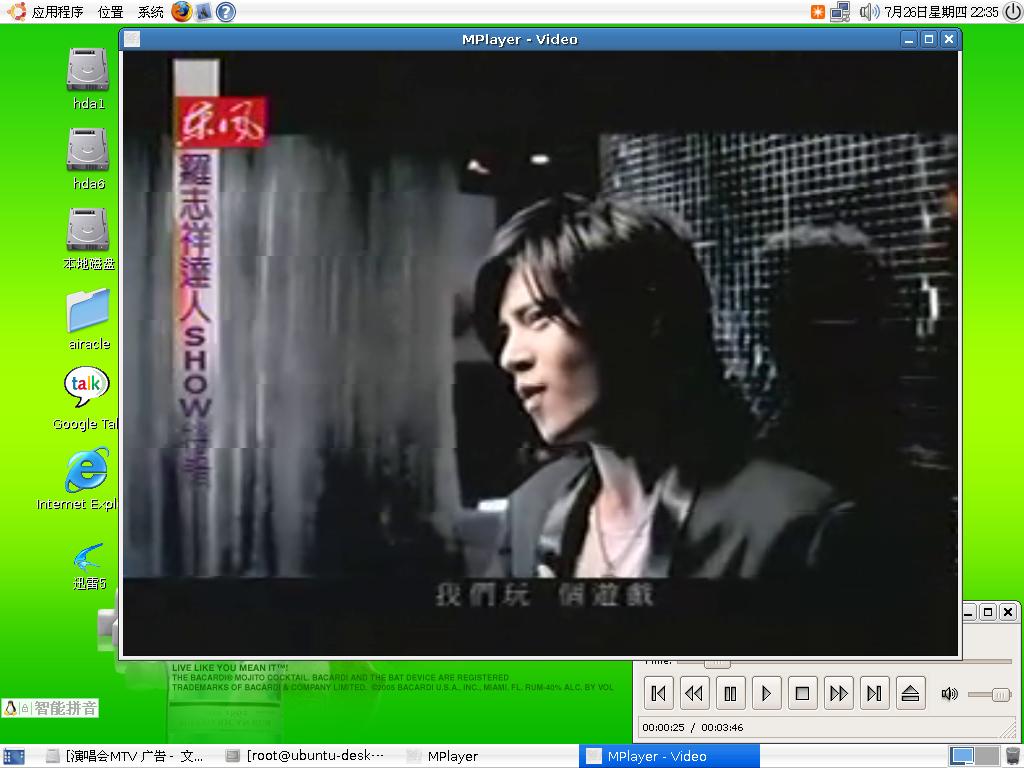Minimize the MPlayer control window
Image resolution: width=1024 pixels, height=768 pixels.
(968, 612)
